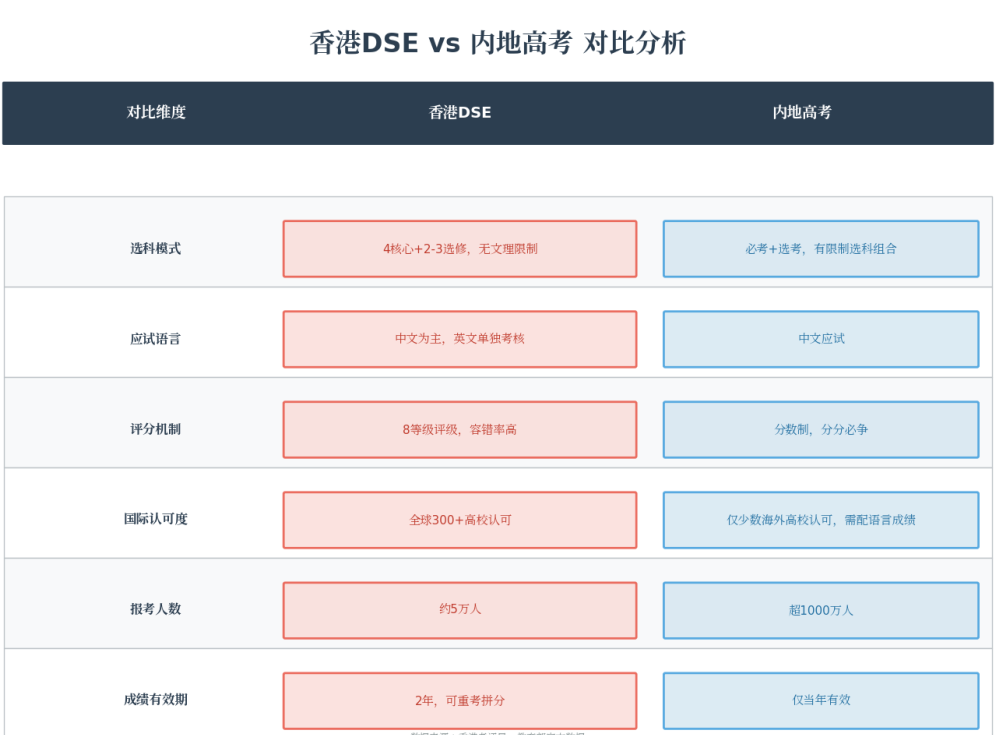Click the page title 香港DSE vs 内地高考 对比分析

(x=498, y=43)
